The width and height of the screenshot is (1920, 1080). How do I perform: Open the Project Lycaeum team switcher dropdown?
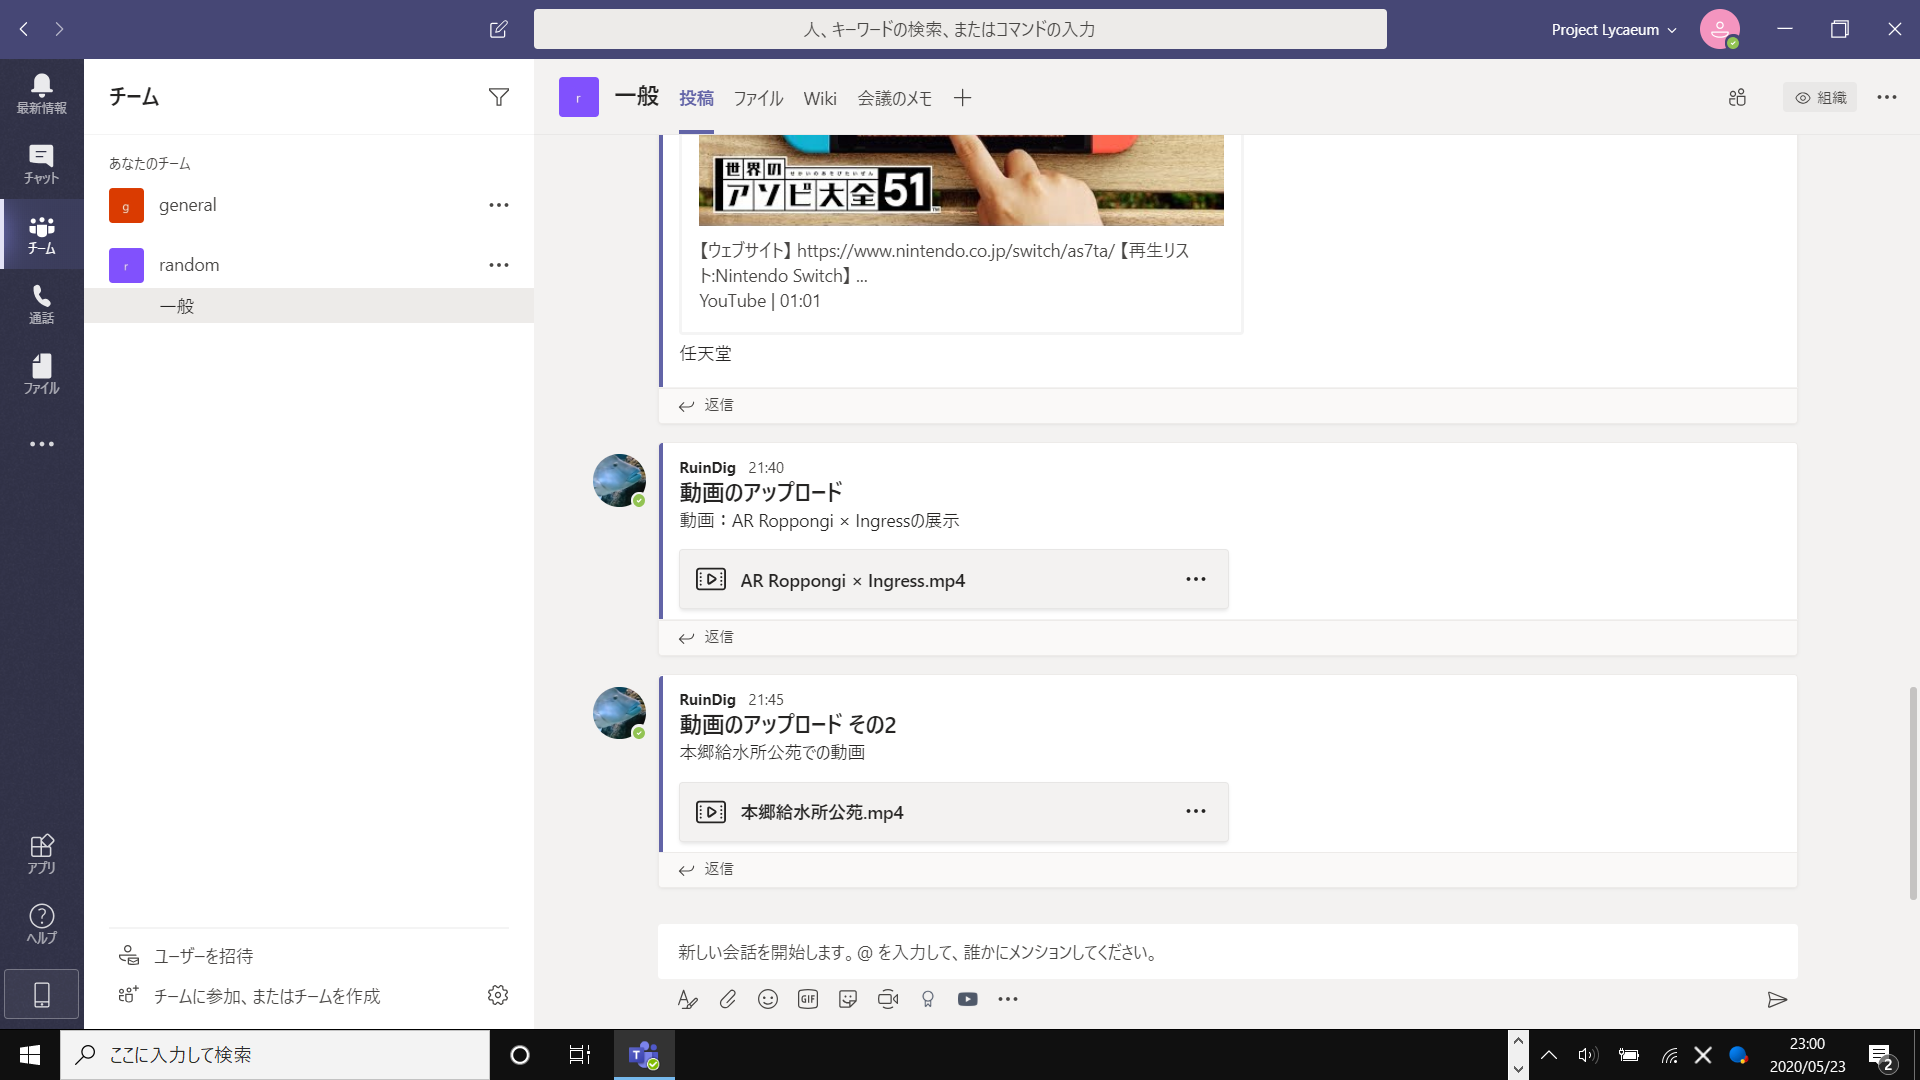point(1612,29)
